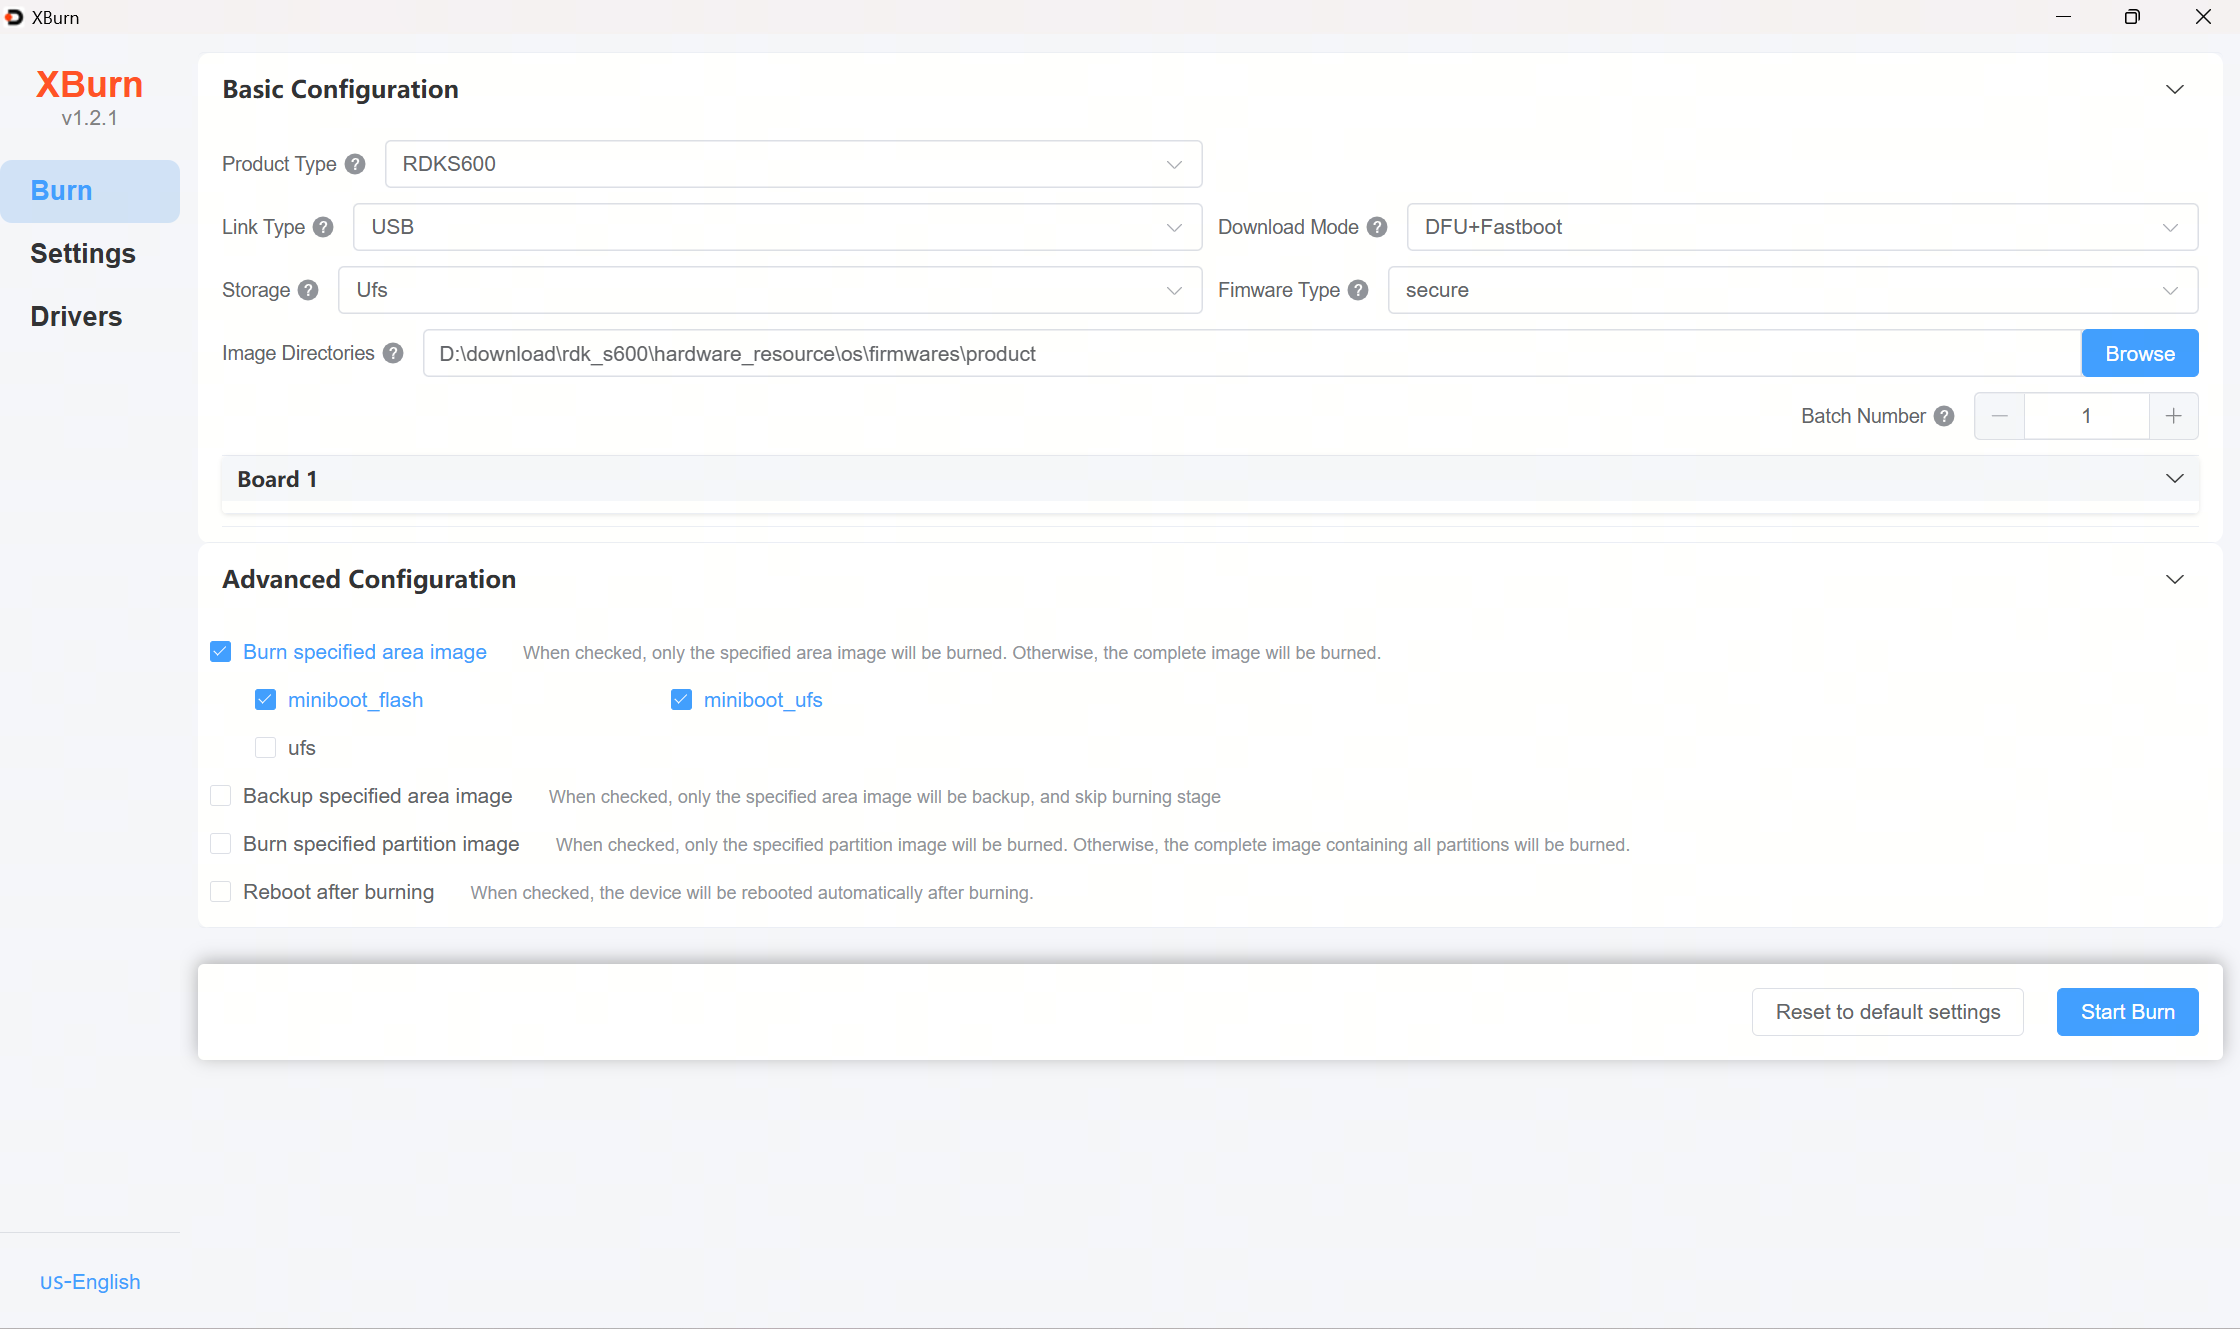Open the Product Type dropdown
Screen dimensions: 2240x1329
click(793, 164)
